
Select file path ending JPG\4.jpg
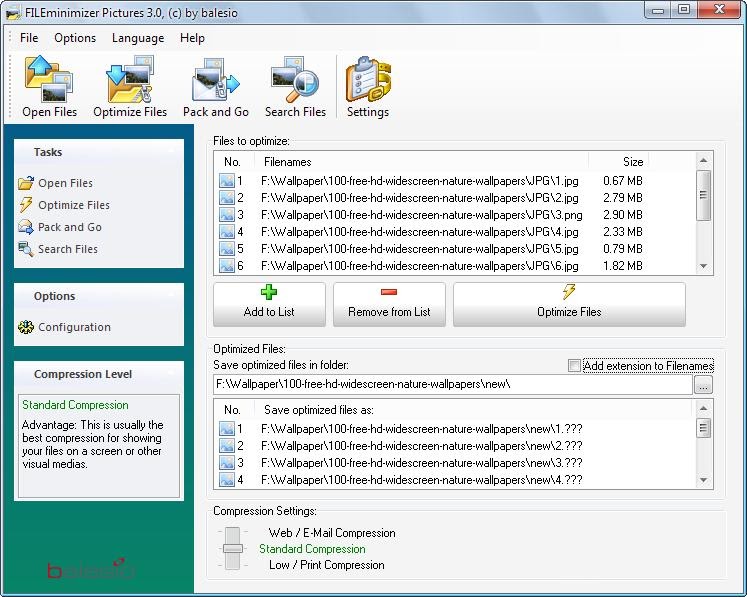tap(420, 232)
